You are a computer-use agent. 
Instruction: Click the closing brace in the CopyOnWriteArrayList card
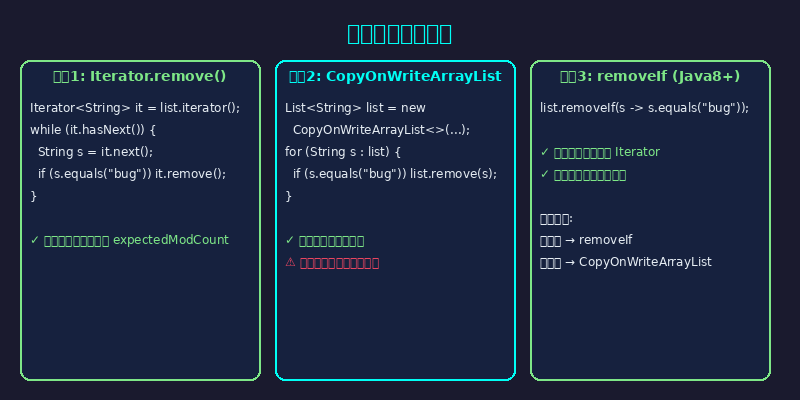pos(289,196)
